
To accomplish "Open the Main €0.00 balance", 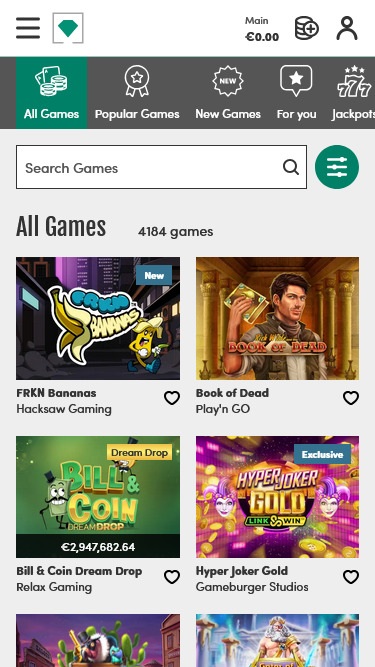I will [x=262, y=29].
